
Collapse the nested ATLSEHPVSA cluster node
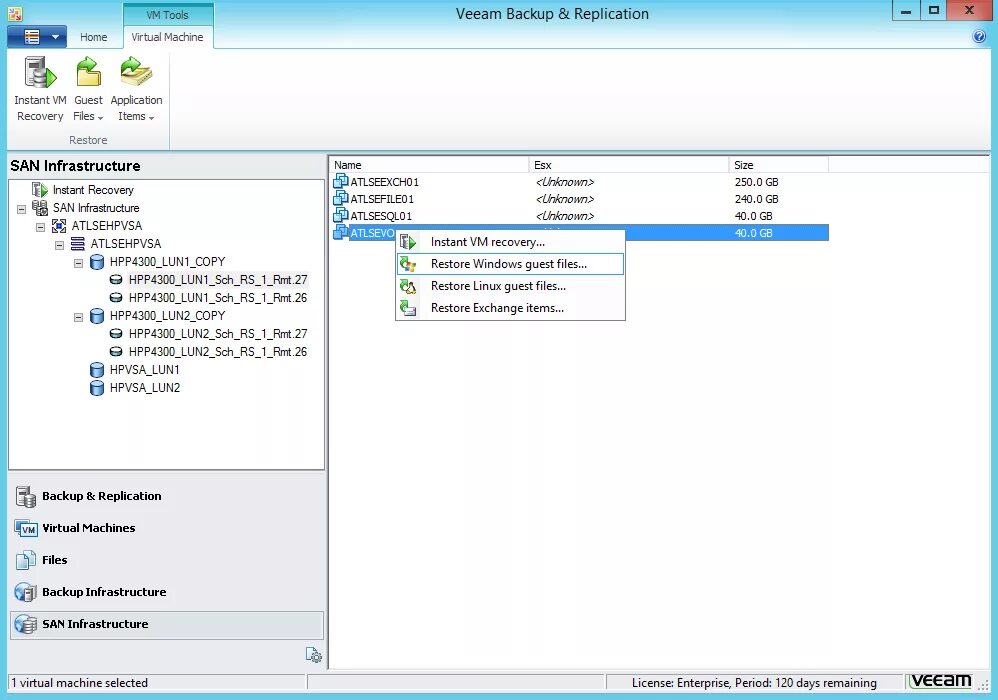59,244
